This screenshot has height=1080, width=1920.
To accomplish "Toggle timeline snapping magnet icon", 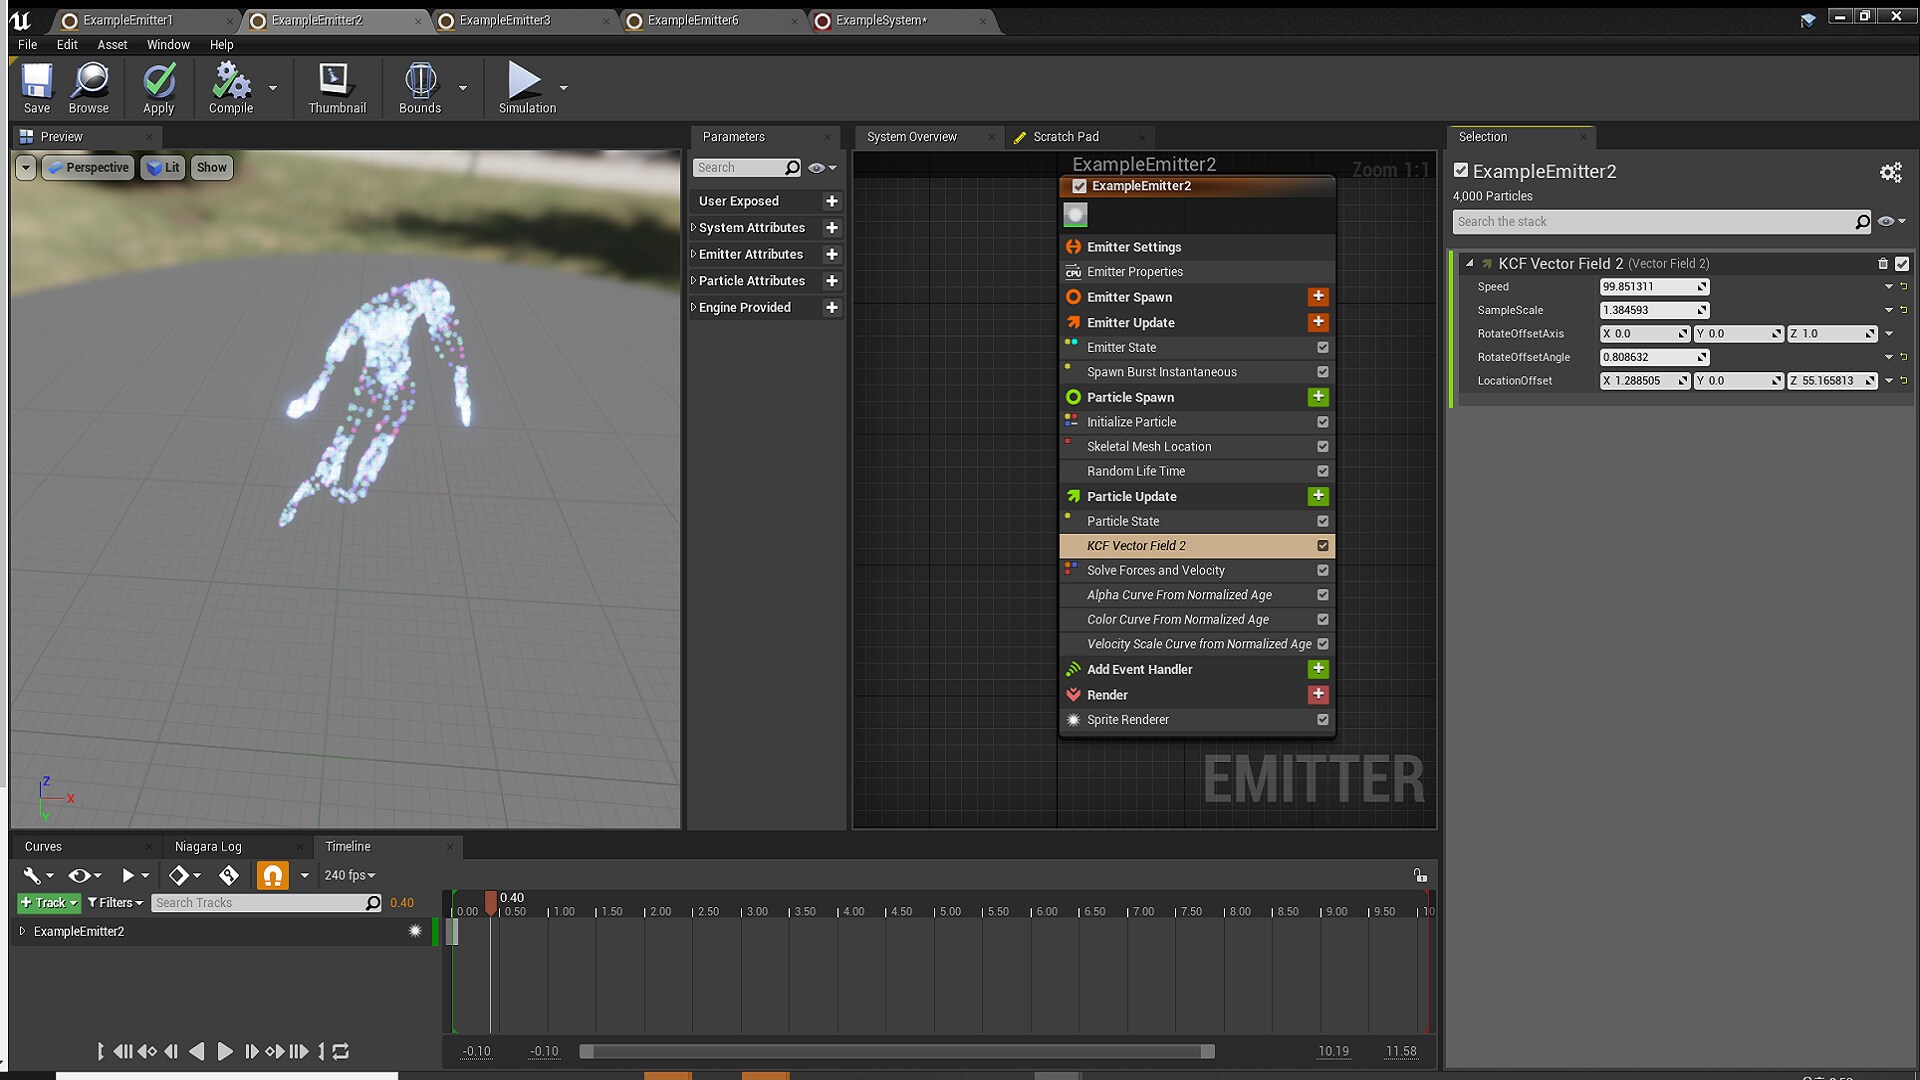I will 272,875.
